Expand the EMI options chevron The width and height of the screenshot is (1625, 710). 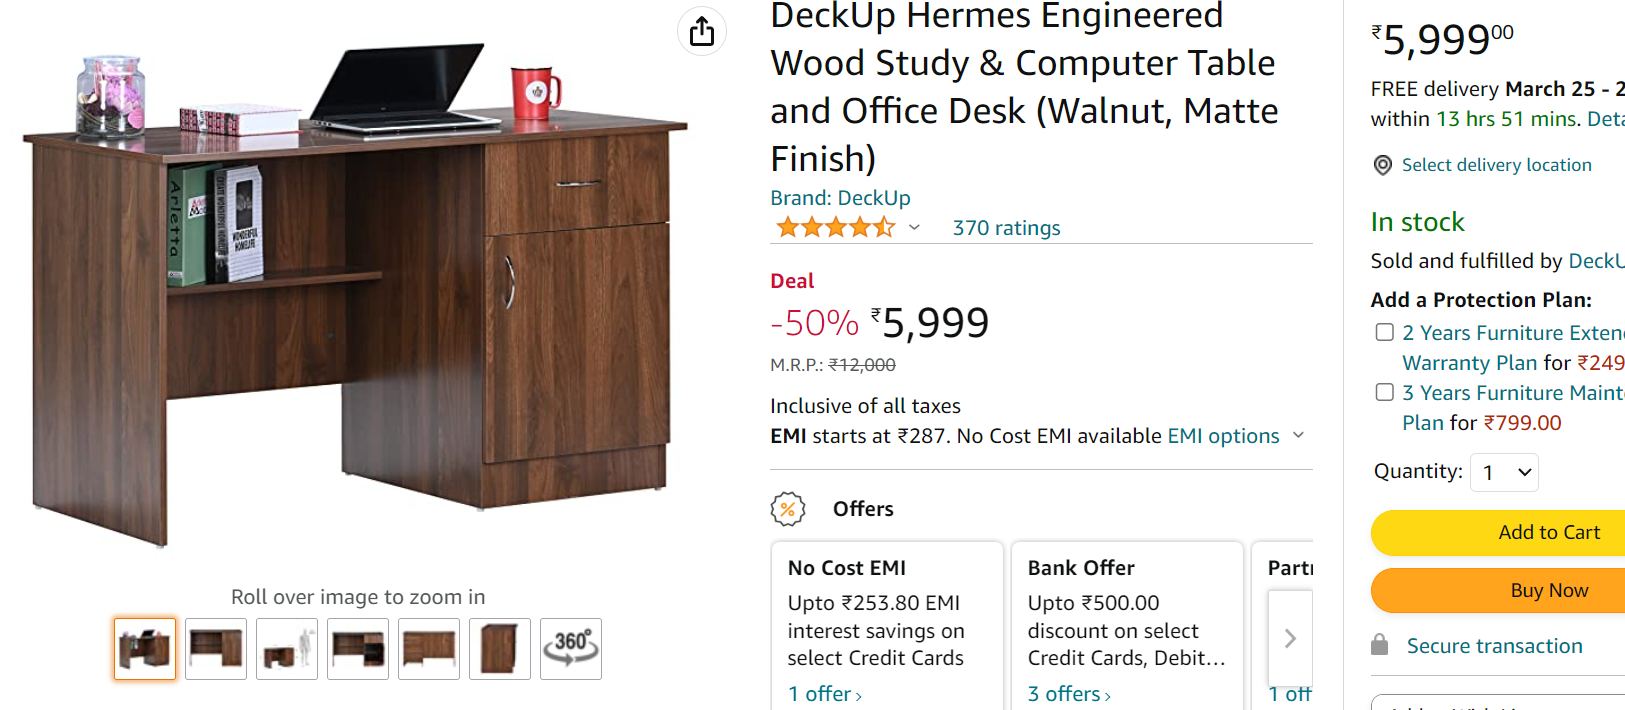tap(1298, 435)
